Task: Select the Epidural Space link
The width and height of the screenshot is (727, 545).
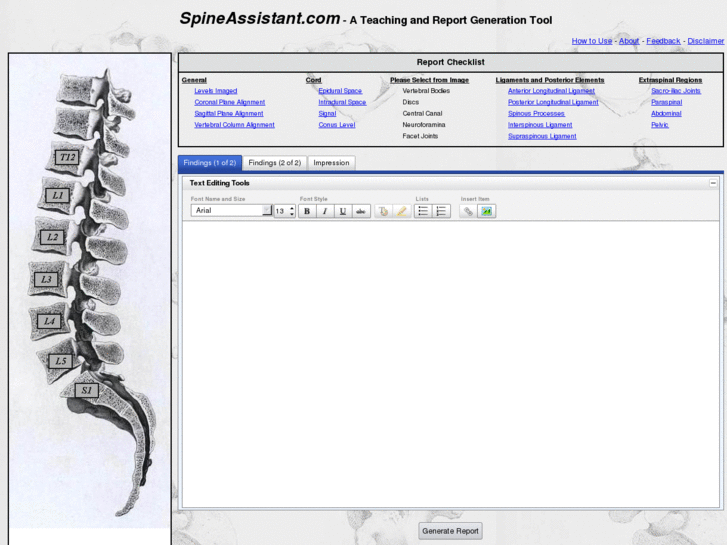Action: 340,91
